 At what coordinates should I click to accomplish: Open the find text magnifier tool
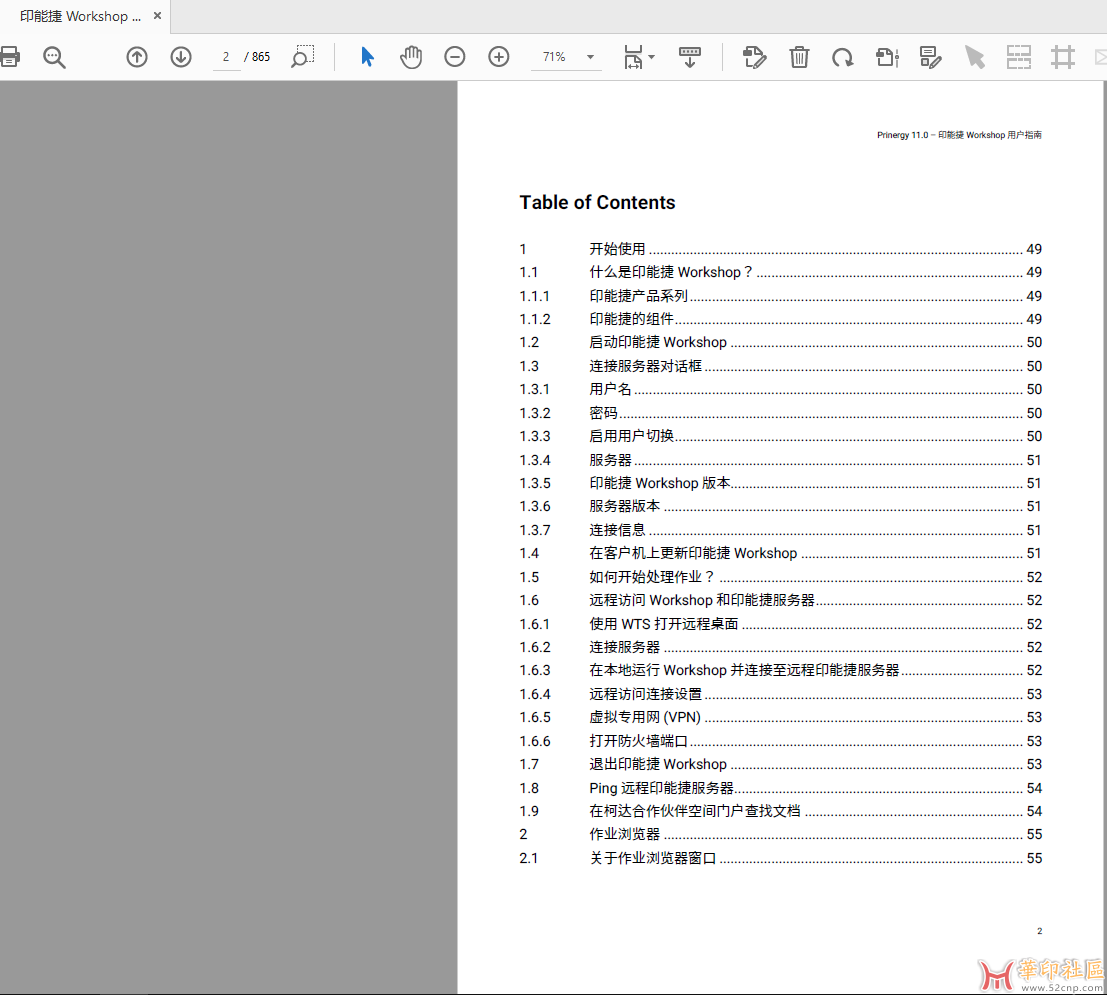54,56
